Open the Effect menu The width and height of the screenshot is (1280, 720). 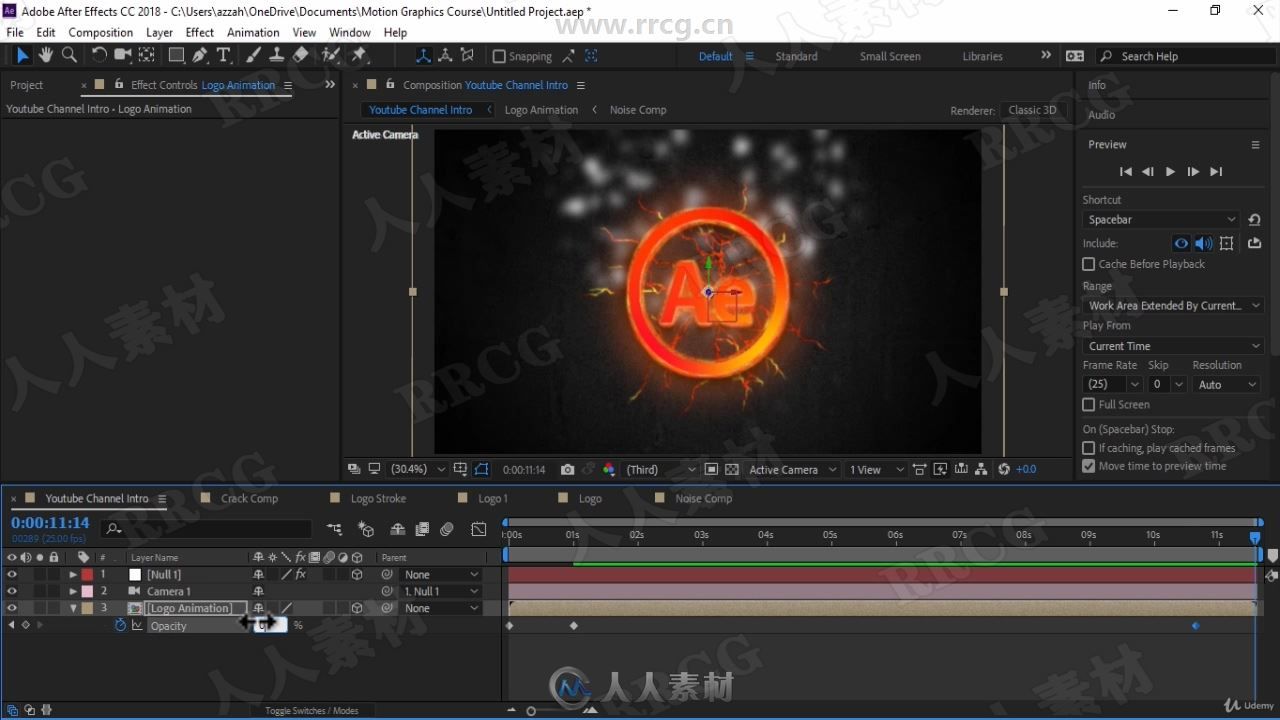coord(200,32)
